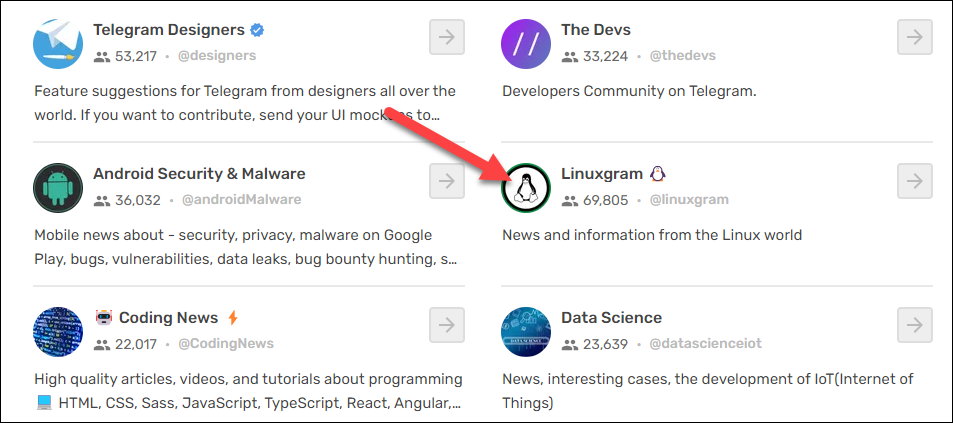Open Telegram Designers via its arrow button
This screenshot has width=953, height=423.
tap(447, 37)
